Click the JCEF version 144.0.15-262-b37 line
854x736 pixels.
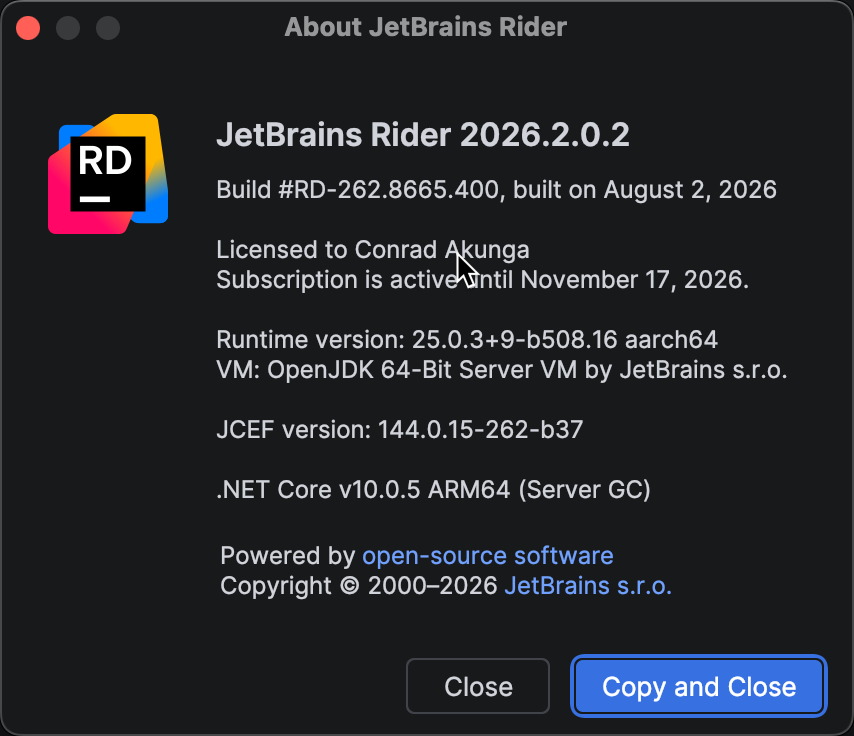tap(400, 429)
